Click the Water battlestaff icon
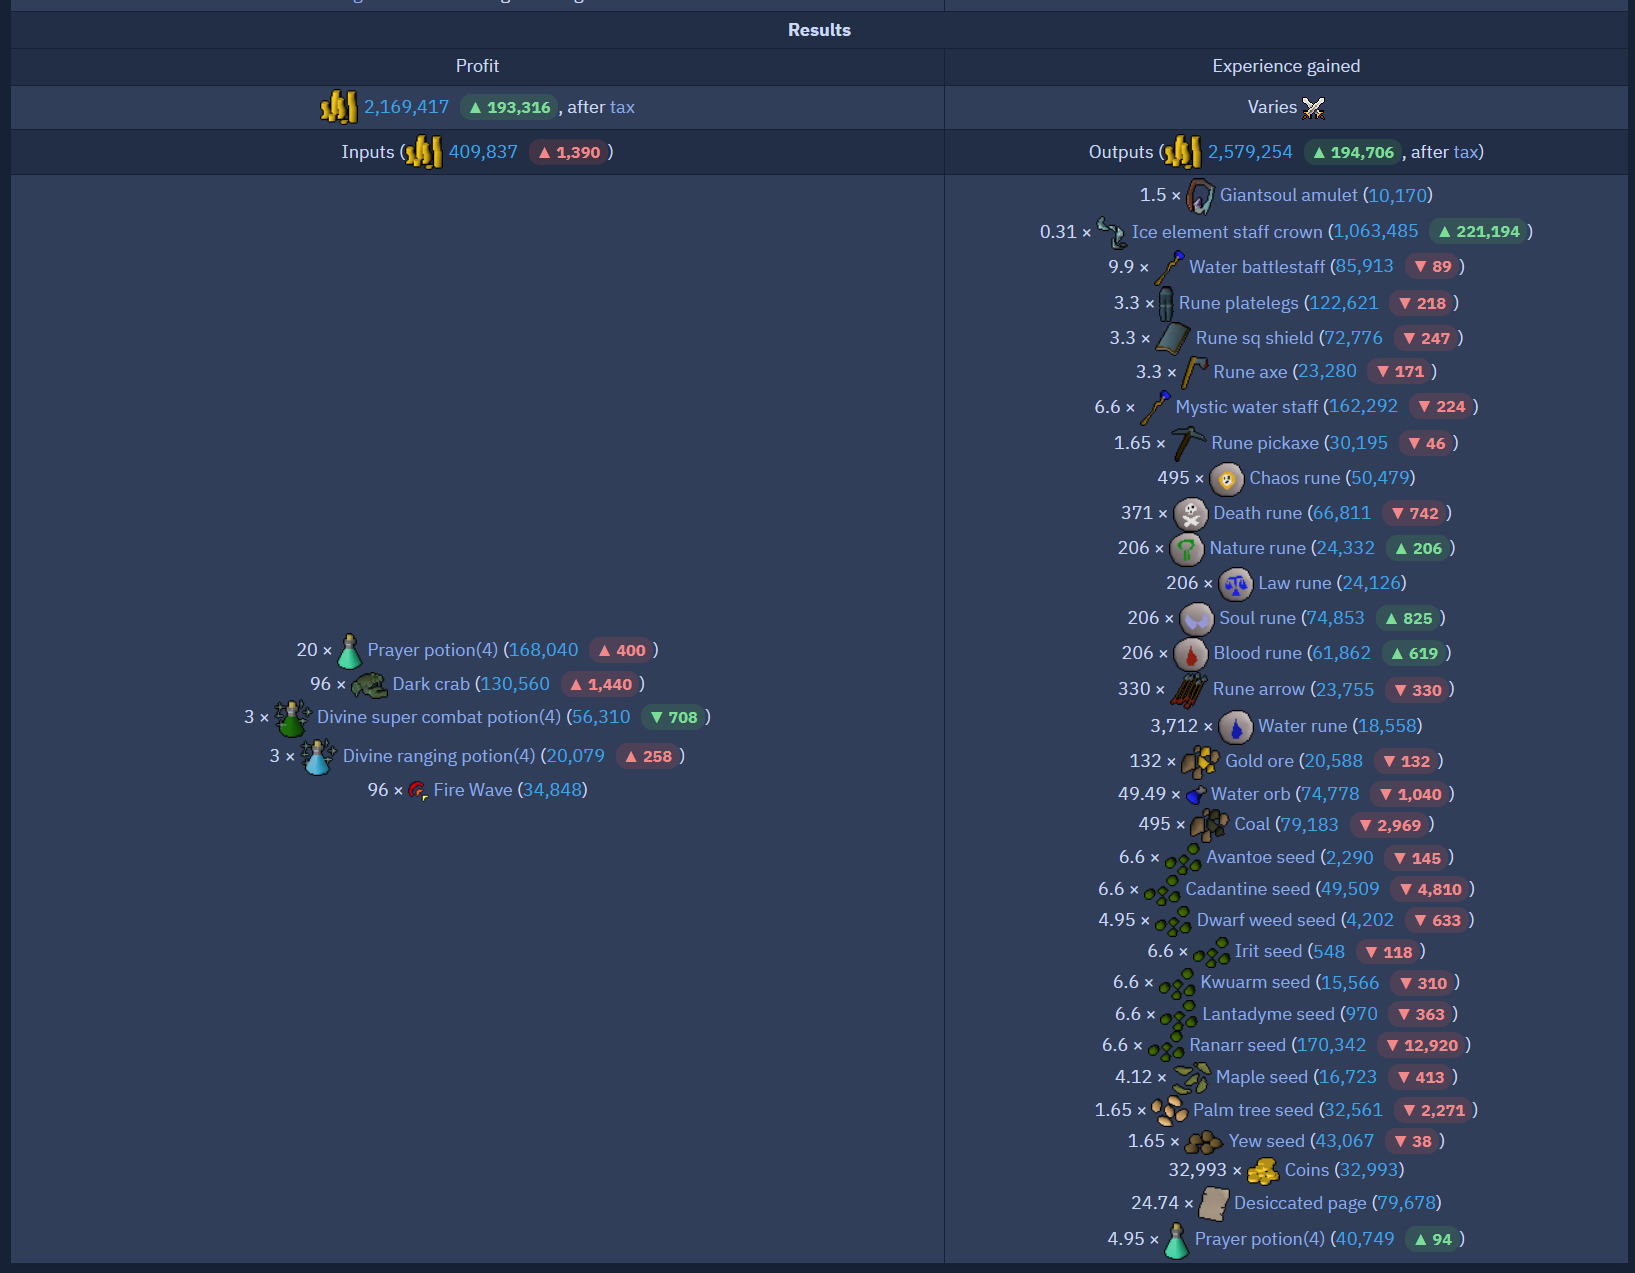 click(1169, 267)
